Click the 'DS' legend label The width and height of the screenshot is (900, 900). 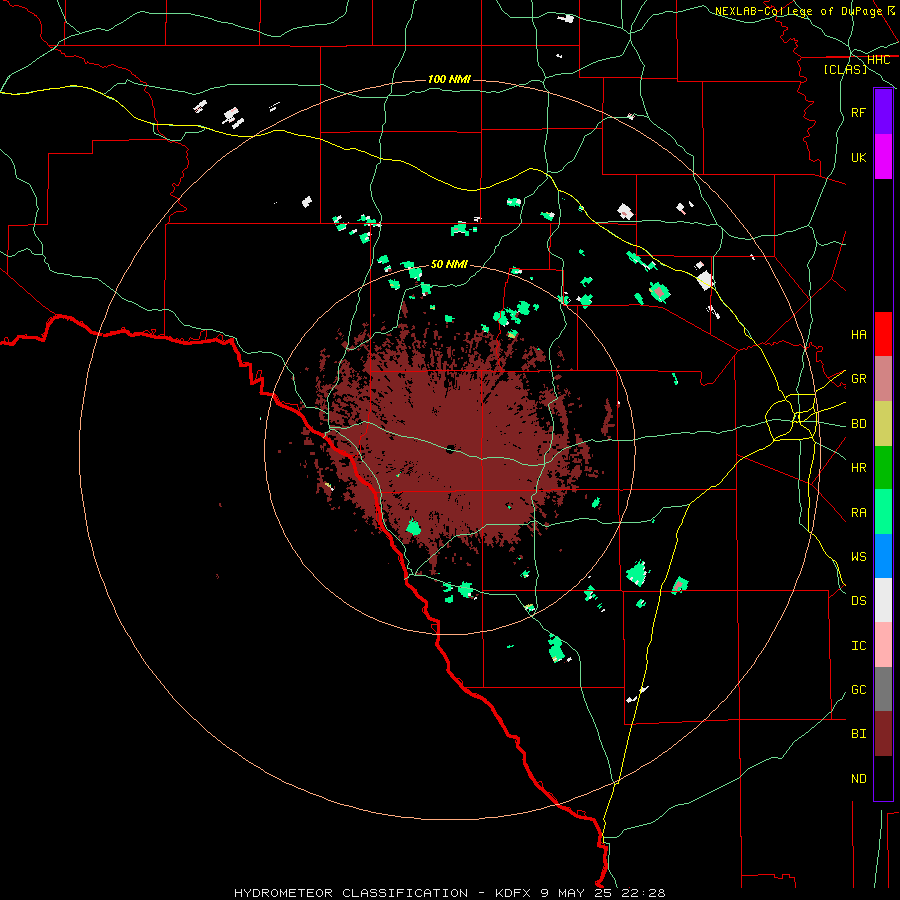point(858,601)
